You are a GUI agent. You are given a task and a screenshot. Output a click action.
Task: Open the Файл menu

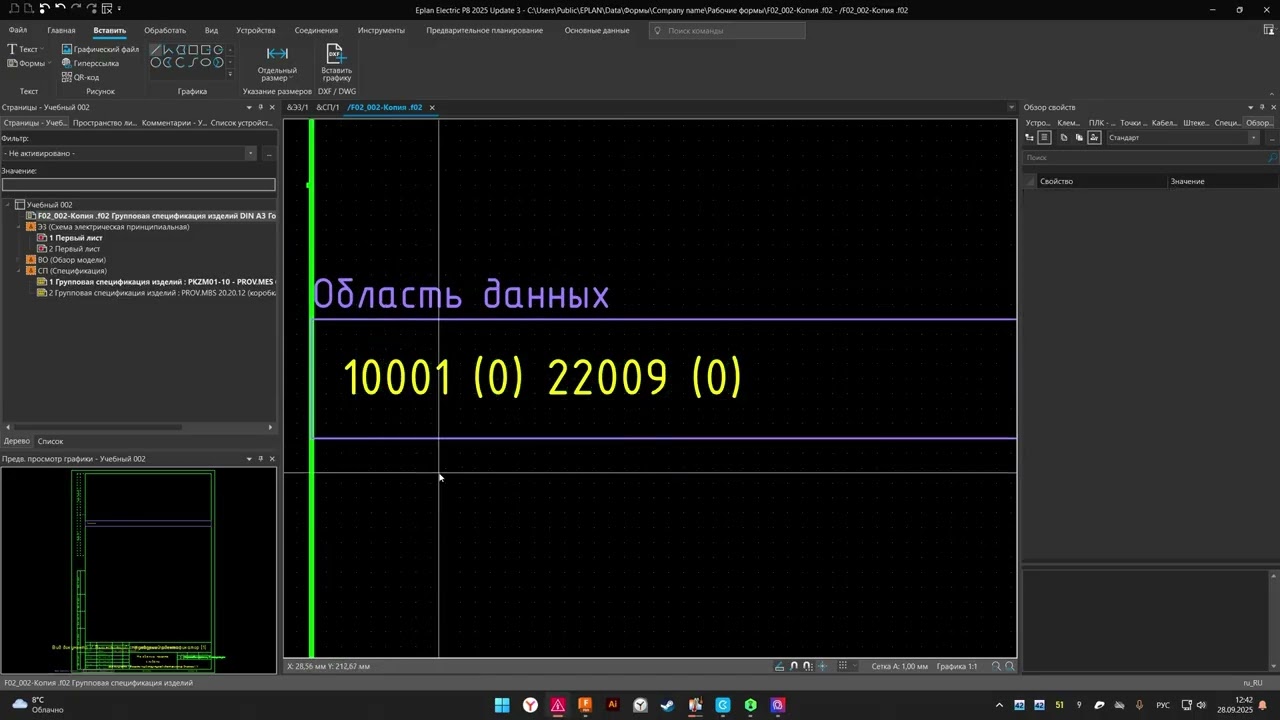click(x=18, y=30)
